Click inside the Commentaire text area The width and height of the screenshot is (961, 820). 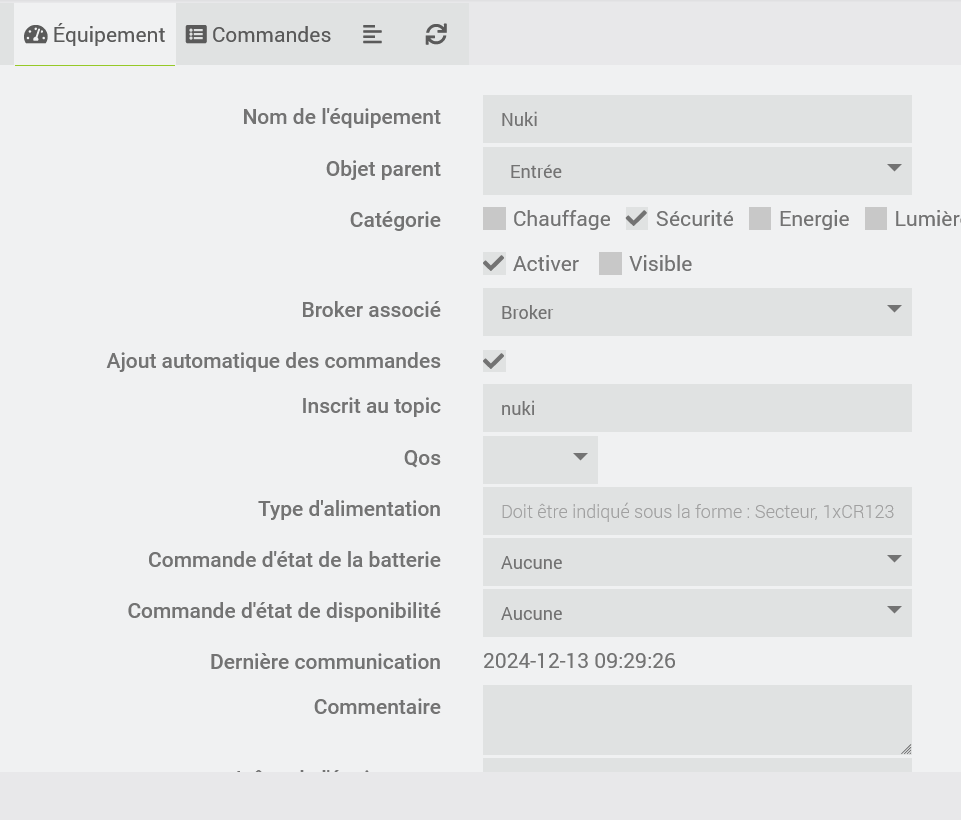click(x=697, y=719)
